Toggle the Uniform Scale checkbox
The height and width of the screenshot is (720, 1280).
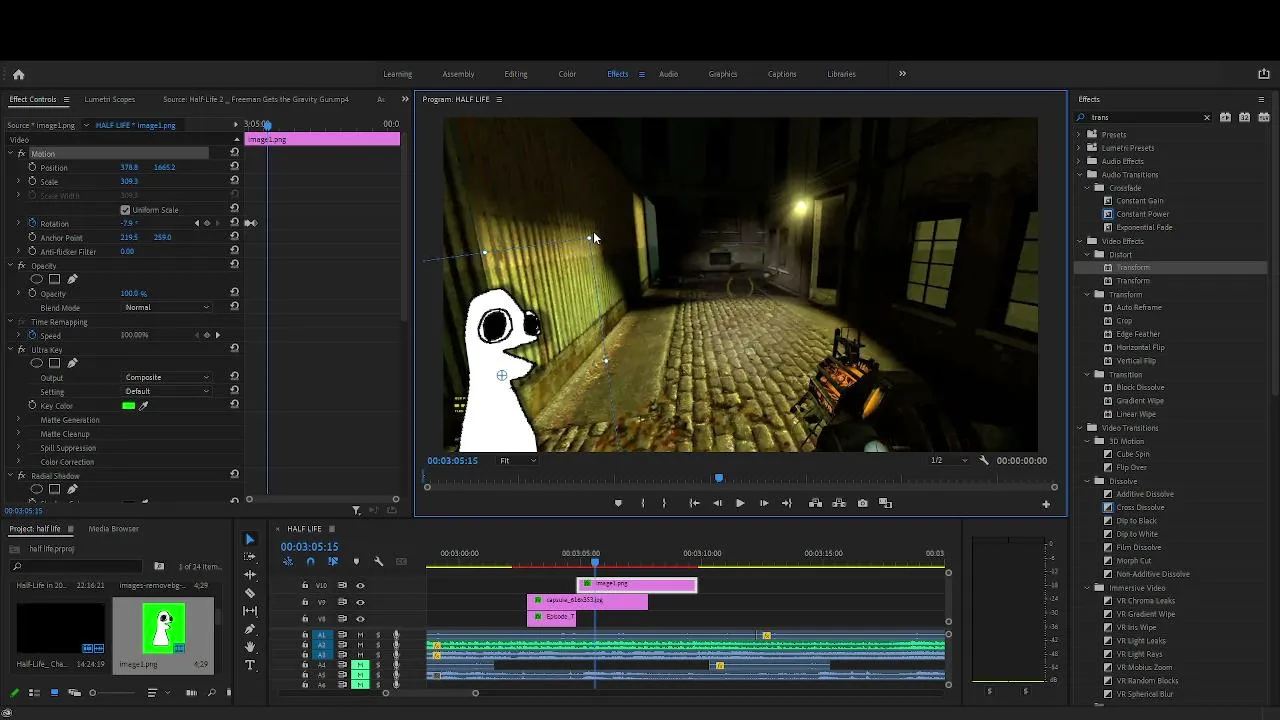125,210
